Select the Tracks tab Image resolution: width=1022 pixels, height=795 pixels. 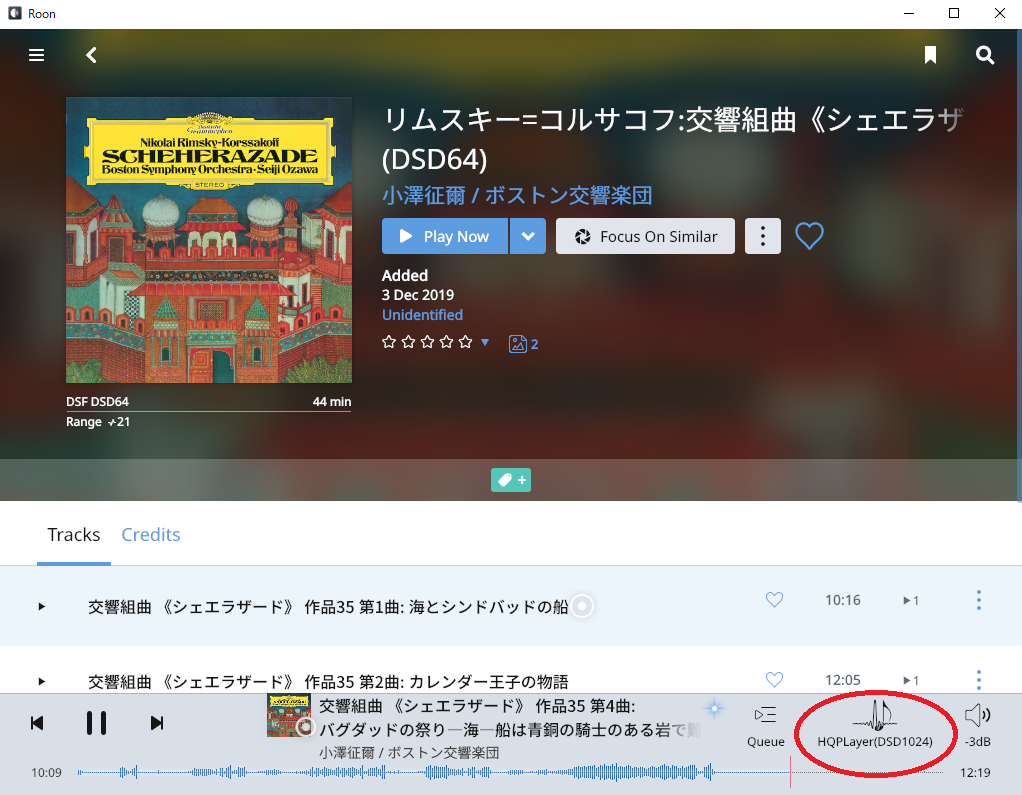click(74, 535)
